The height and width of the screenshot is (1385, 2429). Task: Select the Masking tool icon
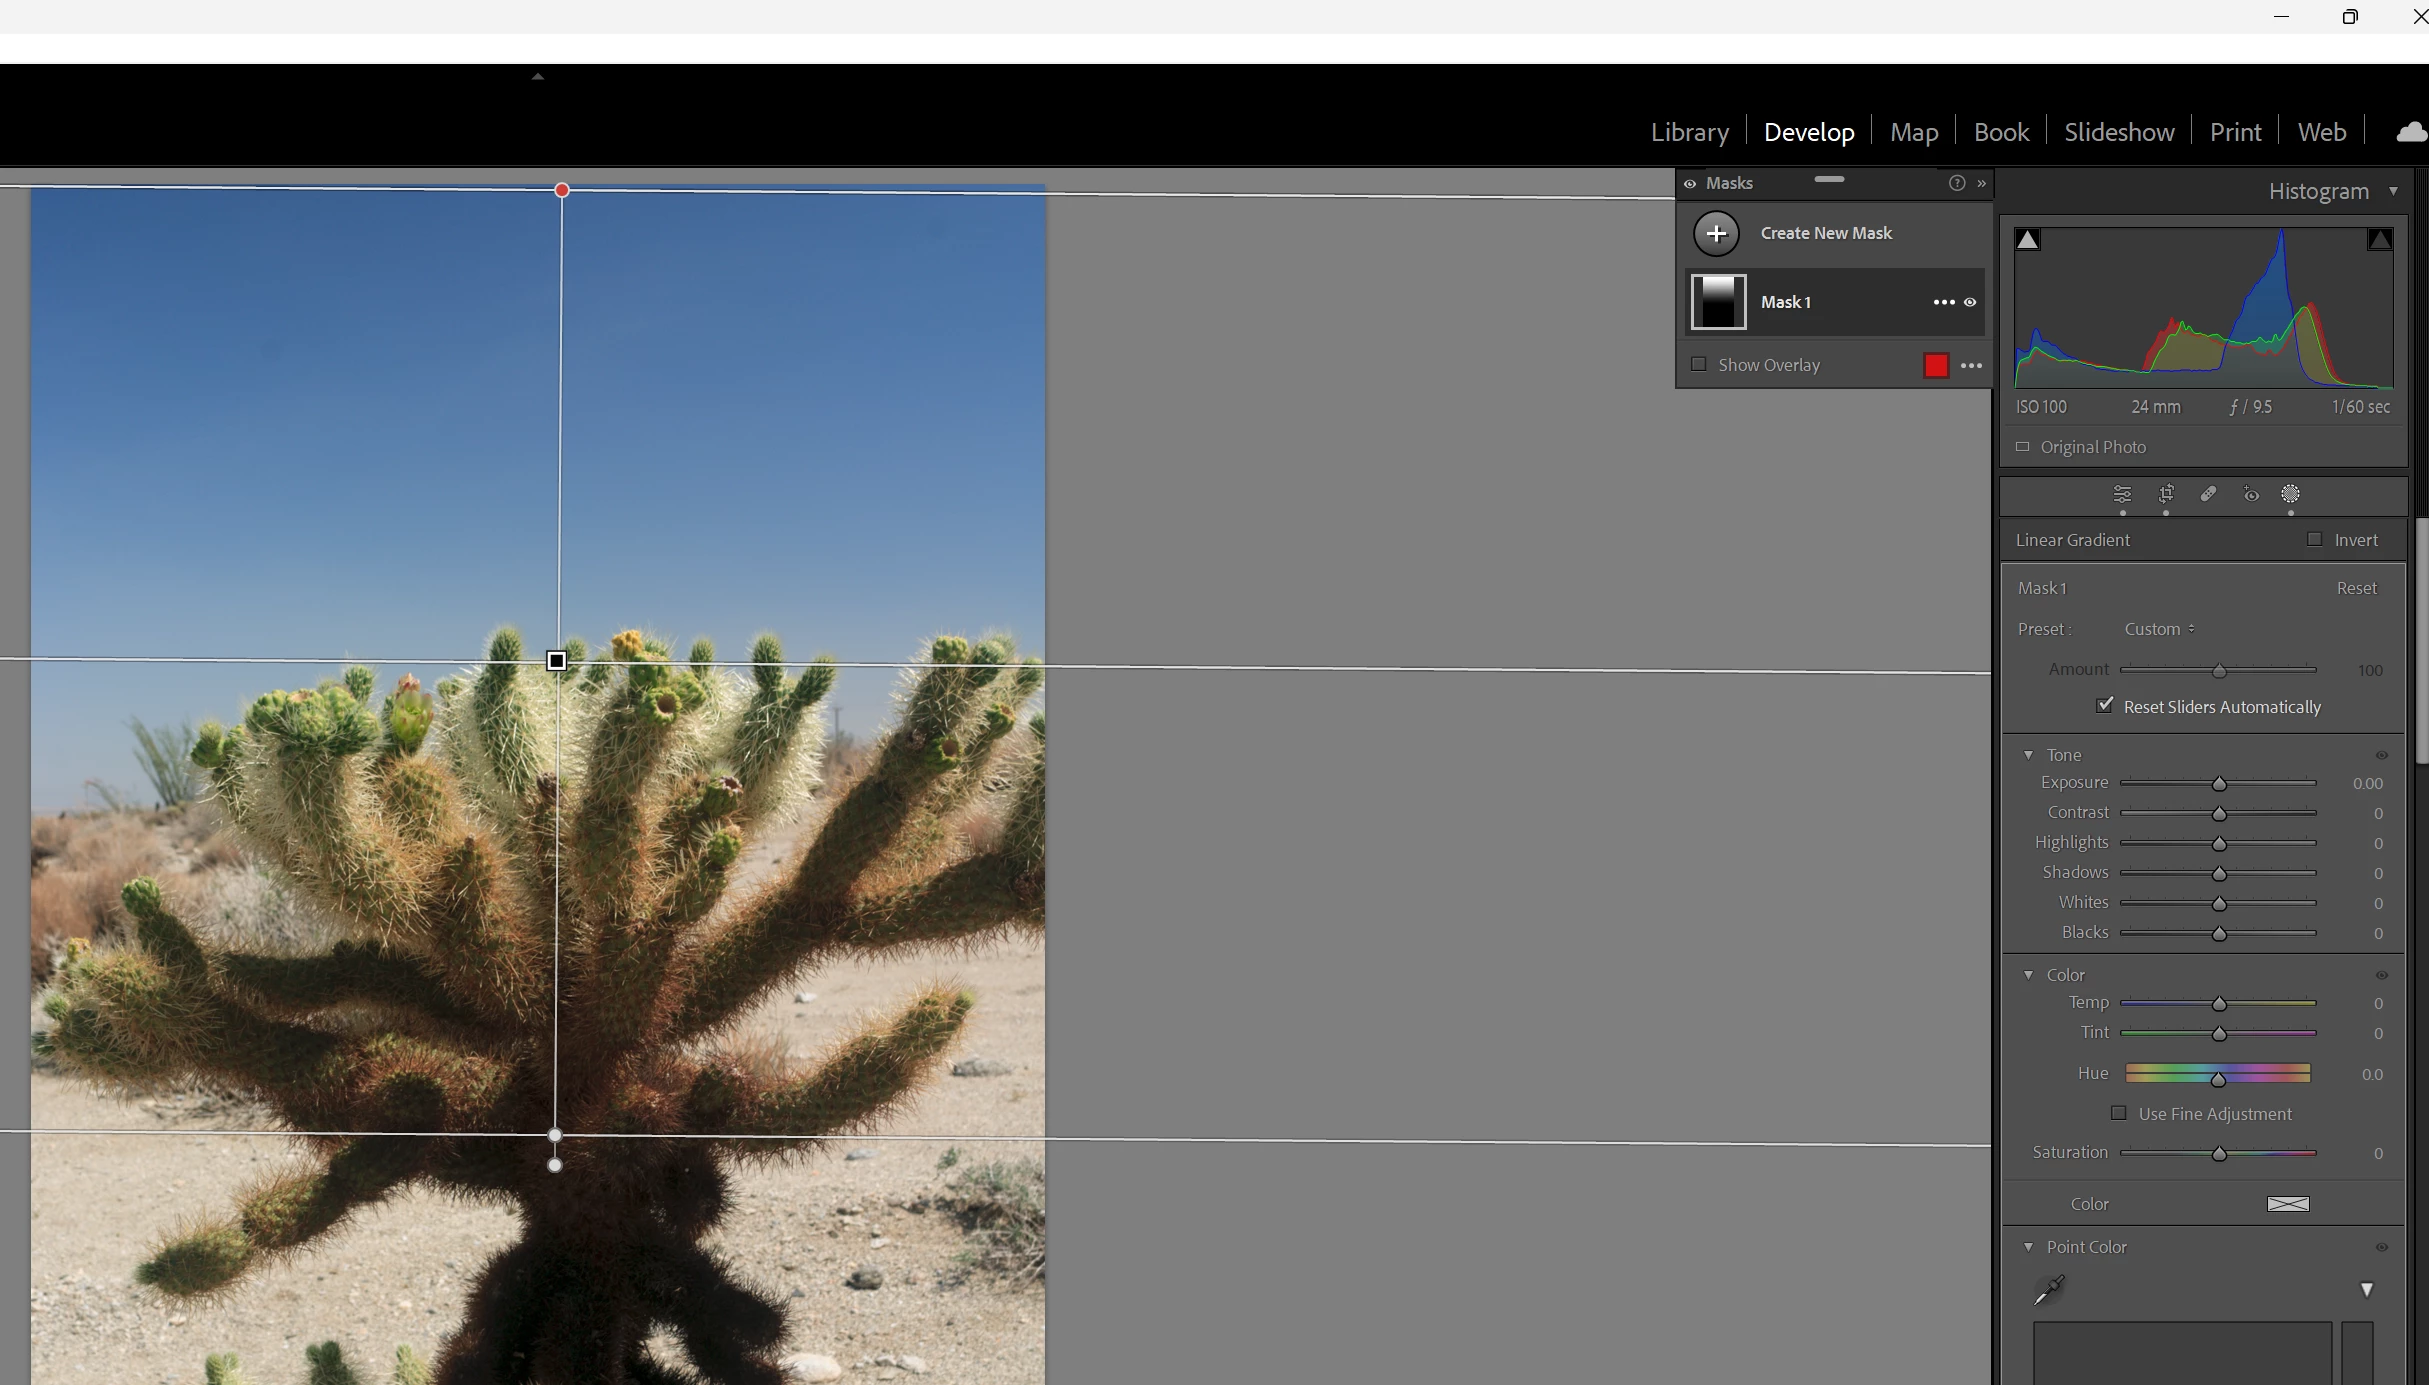click(x=2291, y=494)
